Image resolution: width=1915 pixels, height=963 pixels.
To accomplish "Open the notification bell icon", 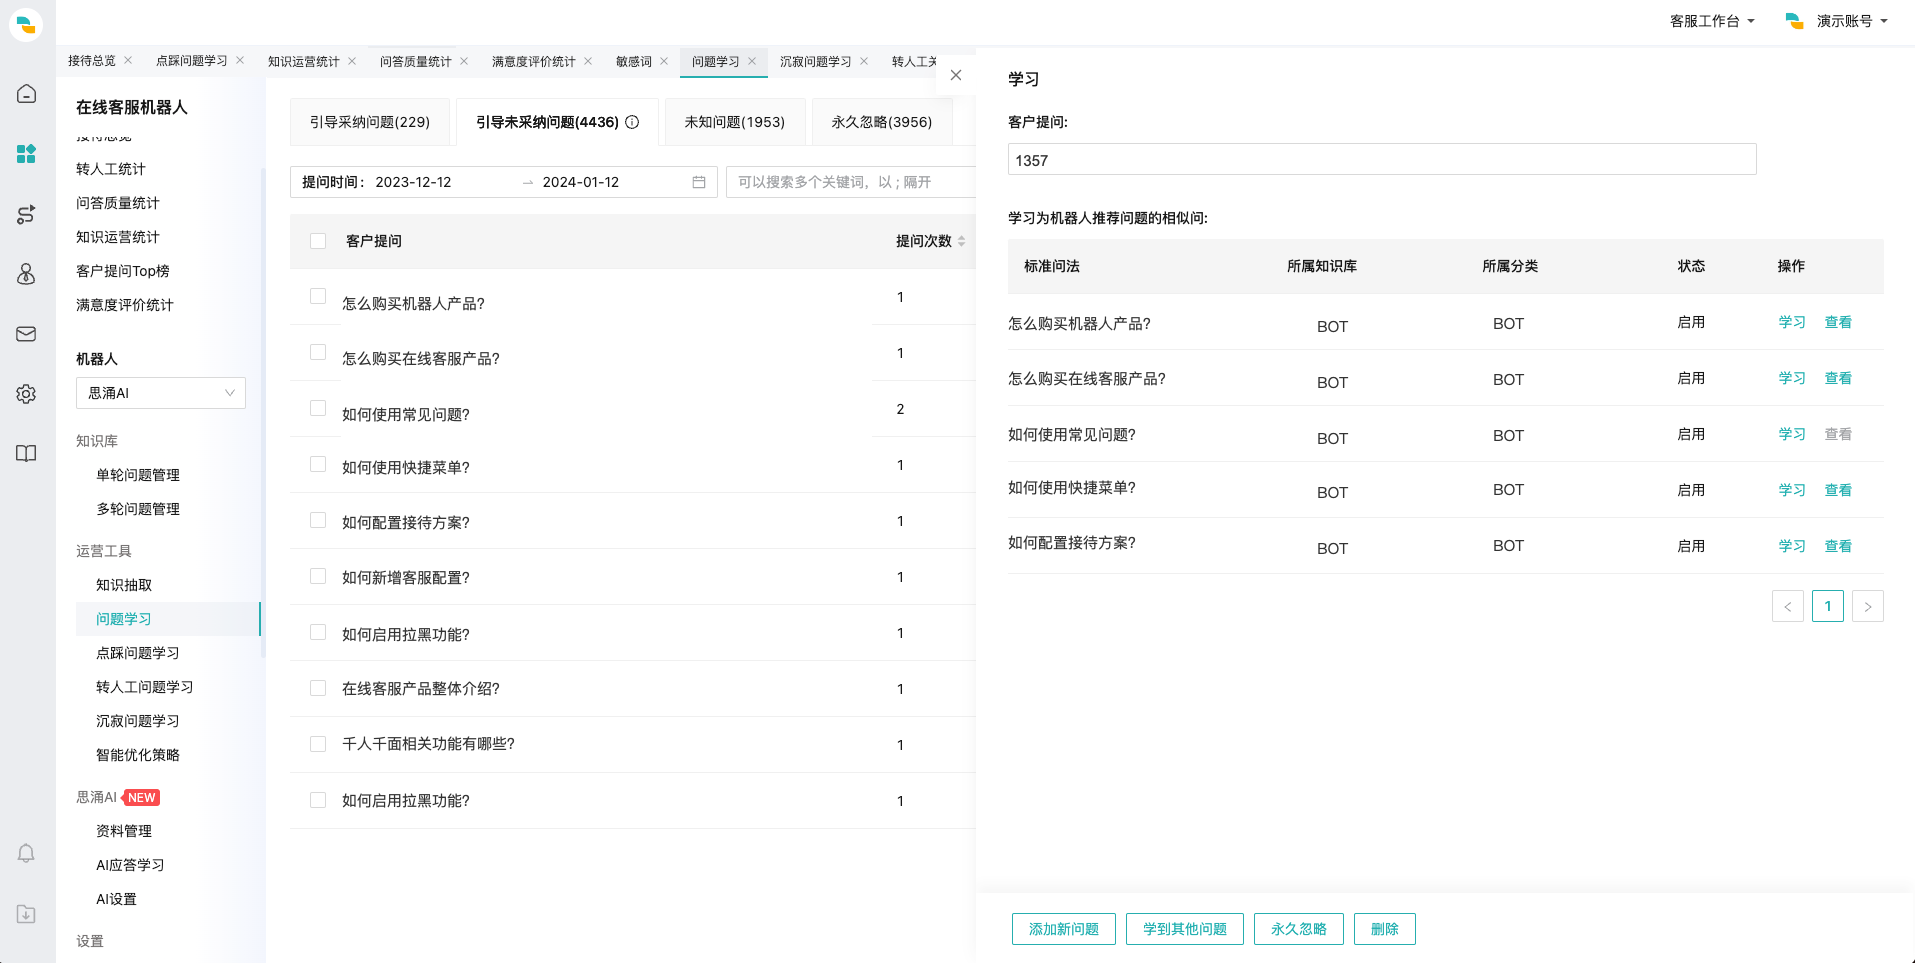I will click(27, 853).
